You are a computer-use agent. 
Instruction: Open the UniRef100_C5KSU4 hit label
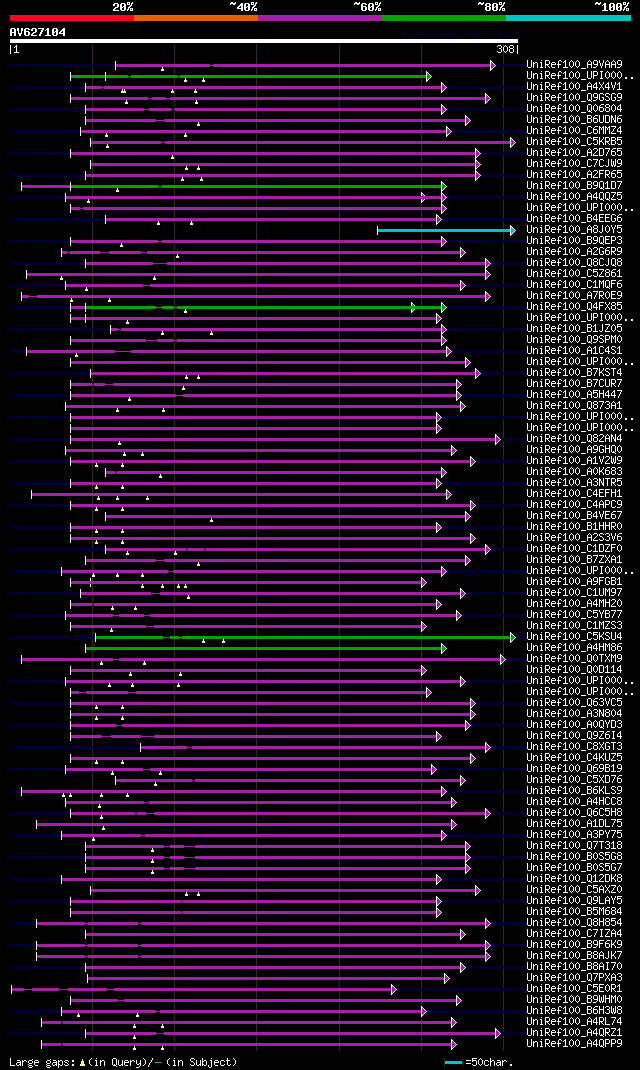[x=574, y=636]
